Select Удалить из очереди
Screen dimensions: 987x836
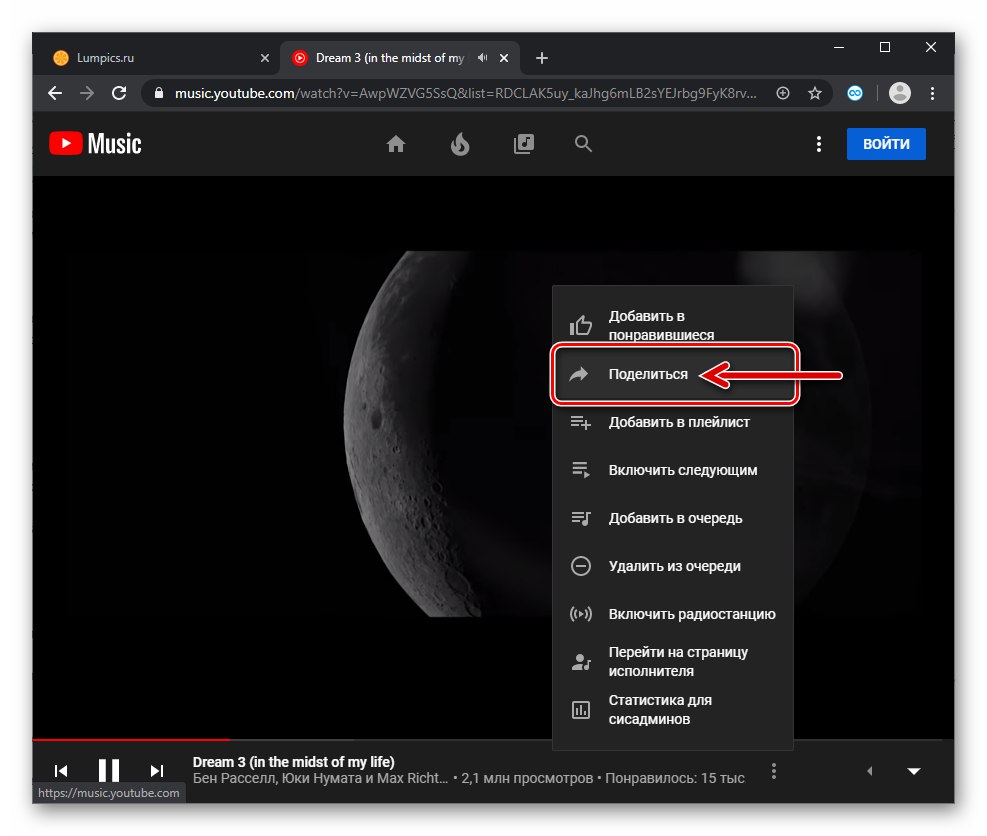(672, 566)
